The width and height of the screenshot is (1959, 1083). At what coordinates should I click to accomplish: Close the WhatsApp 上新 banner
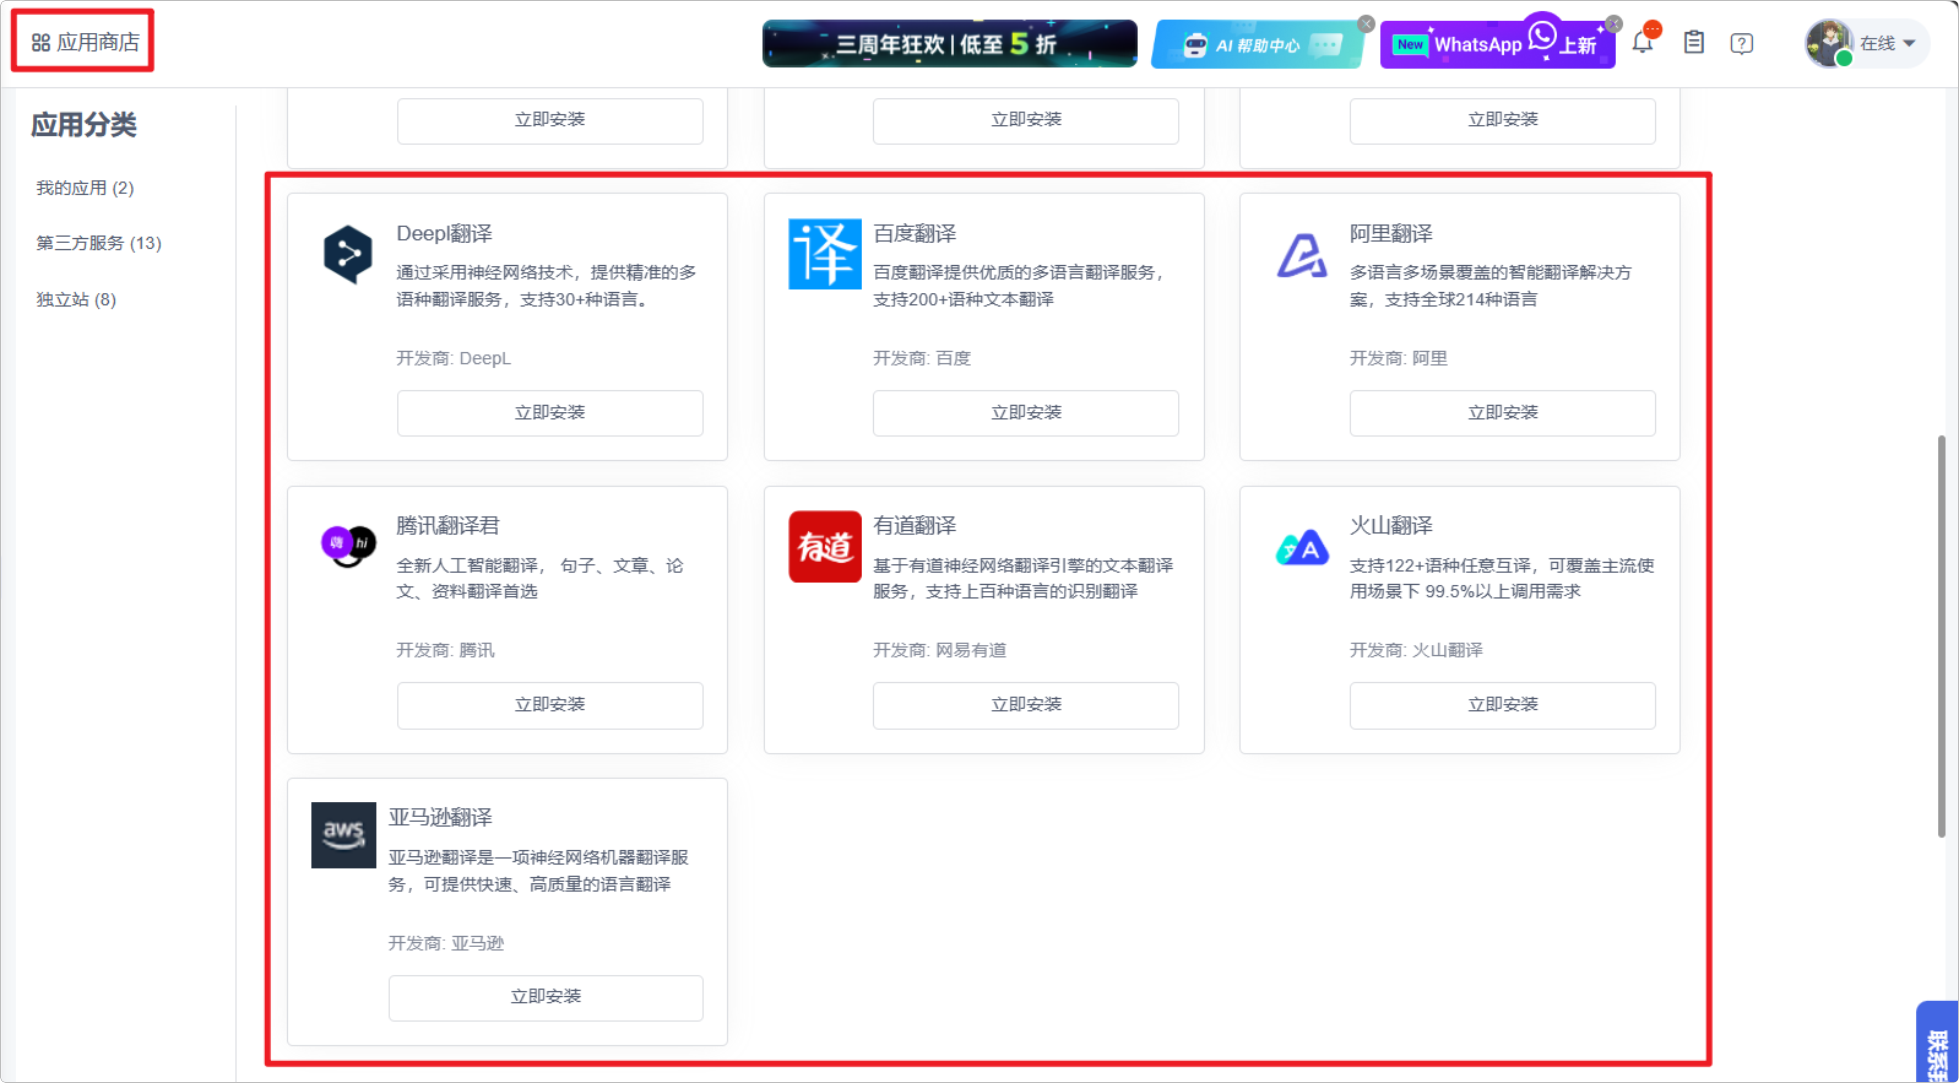click(1613, 23)
